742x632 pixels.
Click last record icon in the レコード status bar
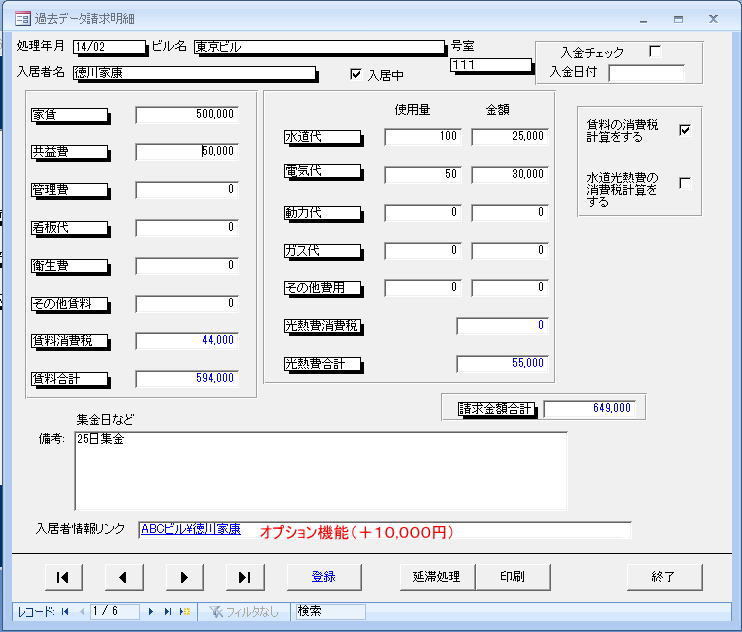pos(168,612)
